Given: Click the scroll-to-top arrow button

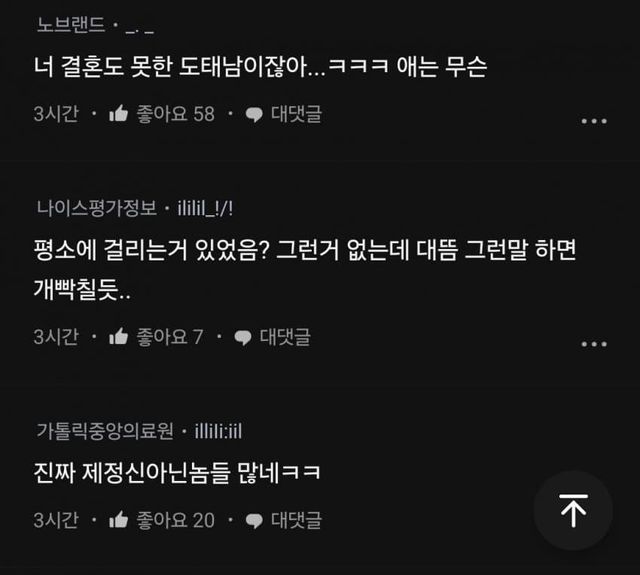Looking at the screenshot, I should point(573,510).
